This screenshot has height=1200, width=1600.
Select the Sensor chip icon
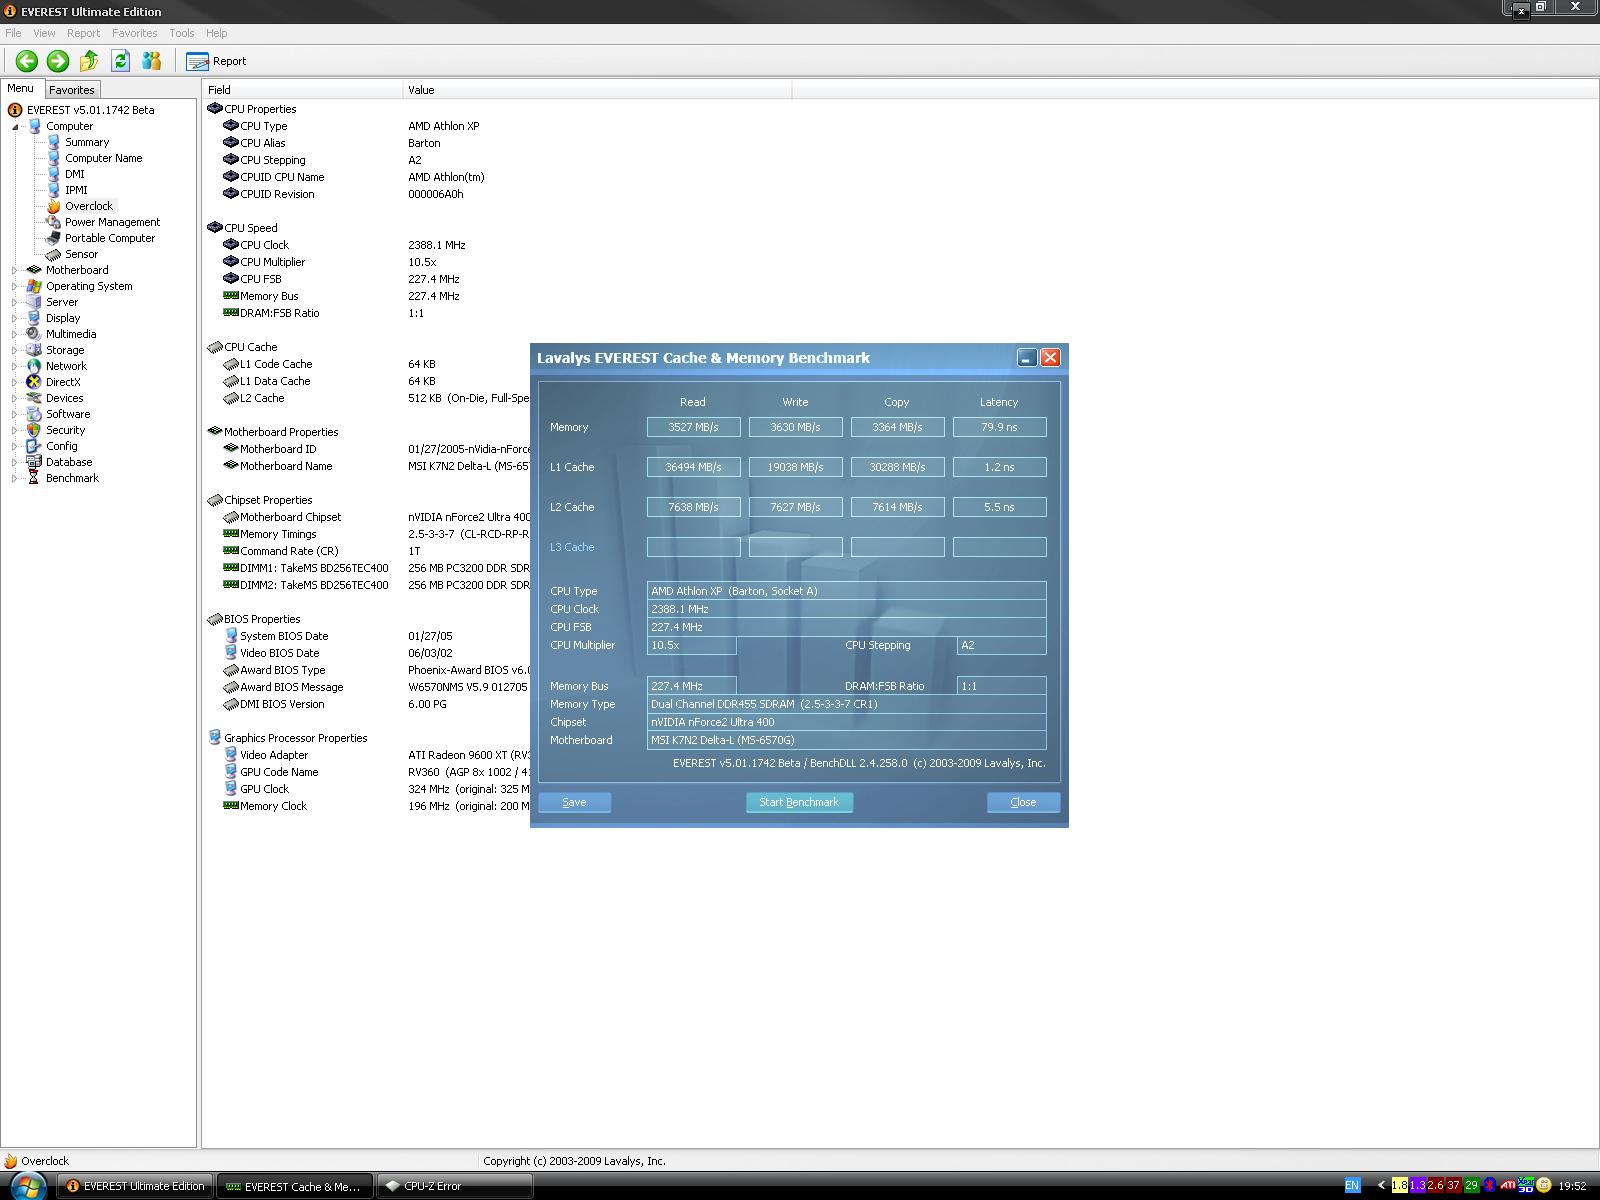[x=53, y=254]
